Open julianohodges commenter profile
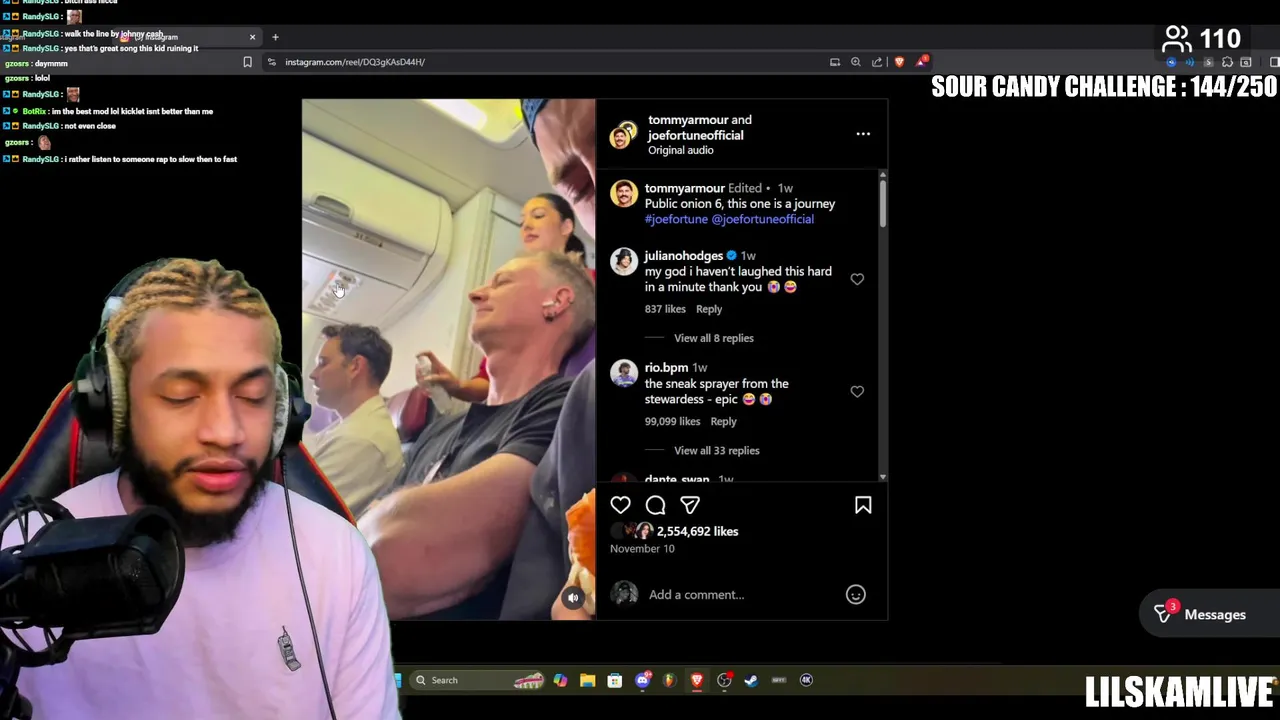Screen dimensions: 1280x720 coord(684,256)
